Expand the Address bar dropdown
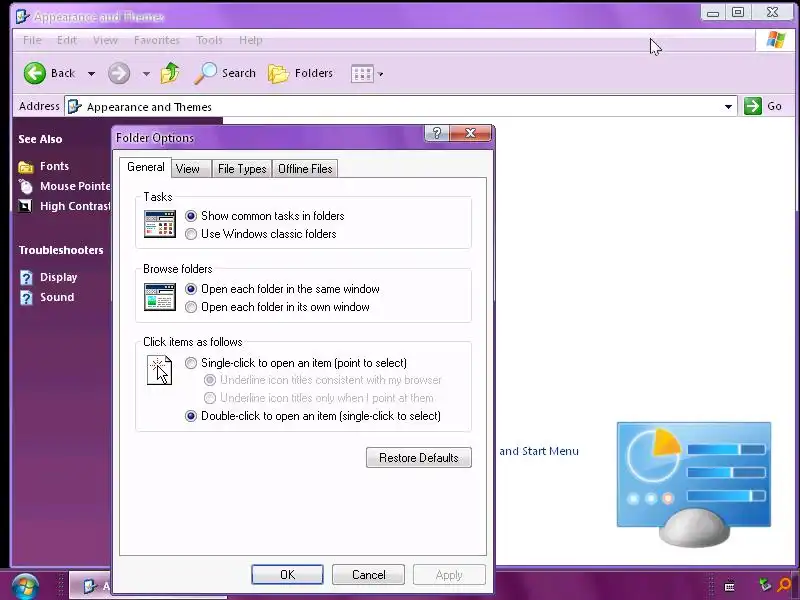Image resolution: width=800 pixels, height=600 pixels. pos(728,107)
